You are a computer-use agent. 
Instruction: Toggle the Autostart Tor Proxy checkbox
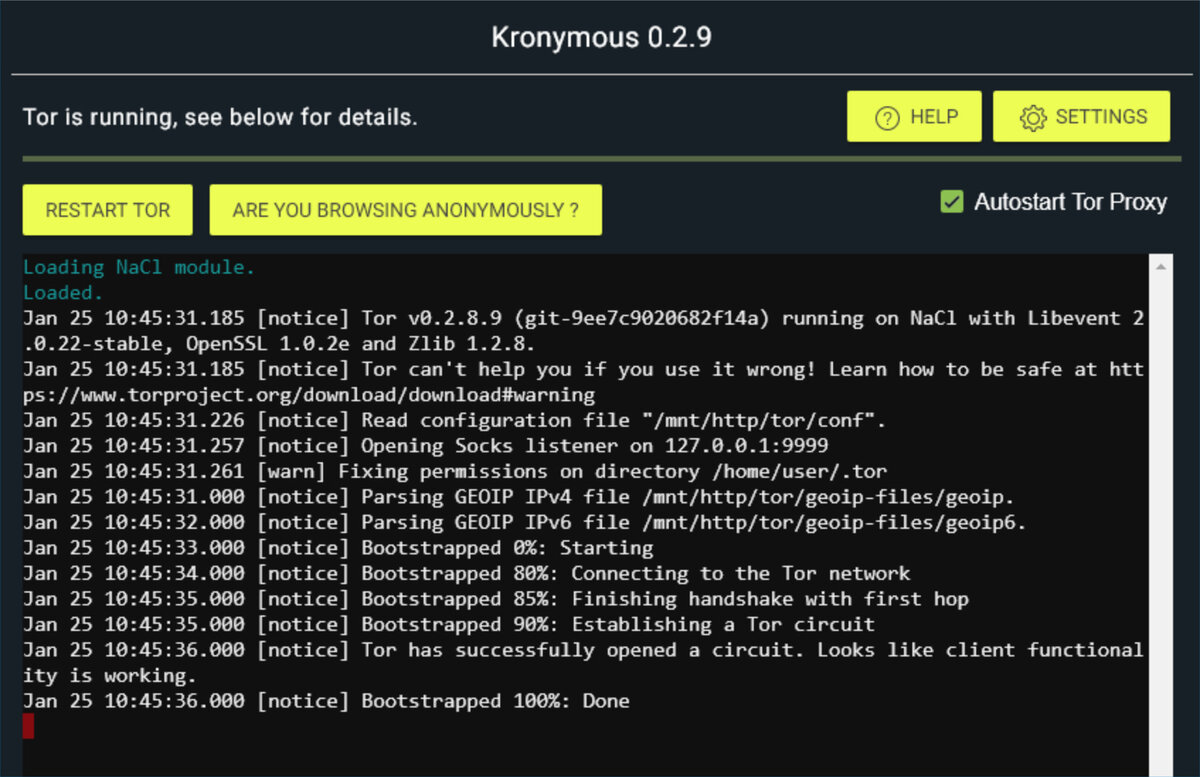(x=951, y=202)
